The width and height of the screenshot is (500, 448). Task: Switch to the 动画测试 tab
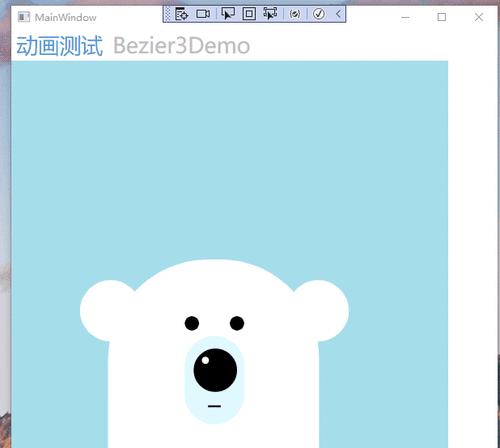tap(60, 46)
